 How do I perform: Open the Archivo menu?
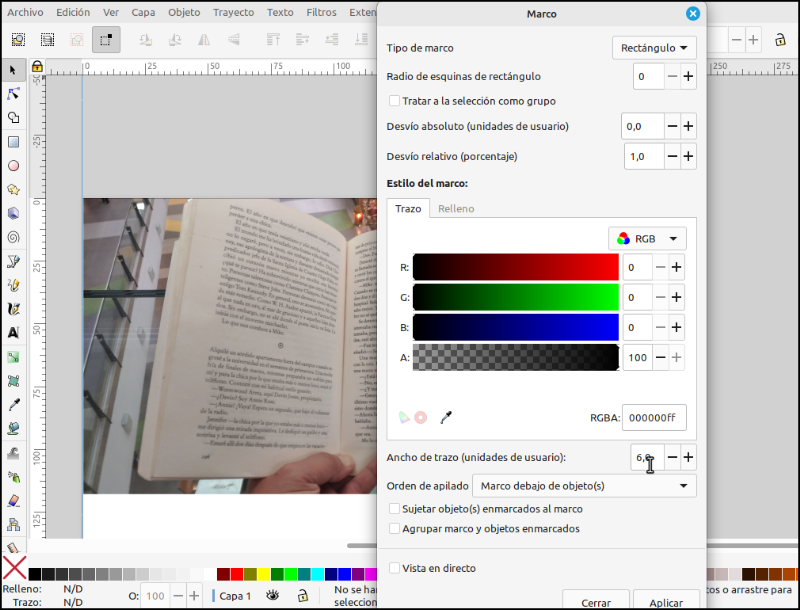25,12
